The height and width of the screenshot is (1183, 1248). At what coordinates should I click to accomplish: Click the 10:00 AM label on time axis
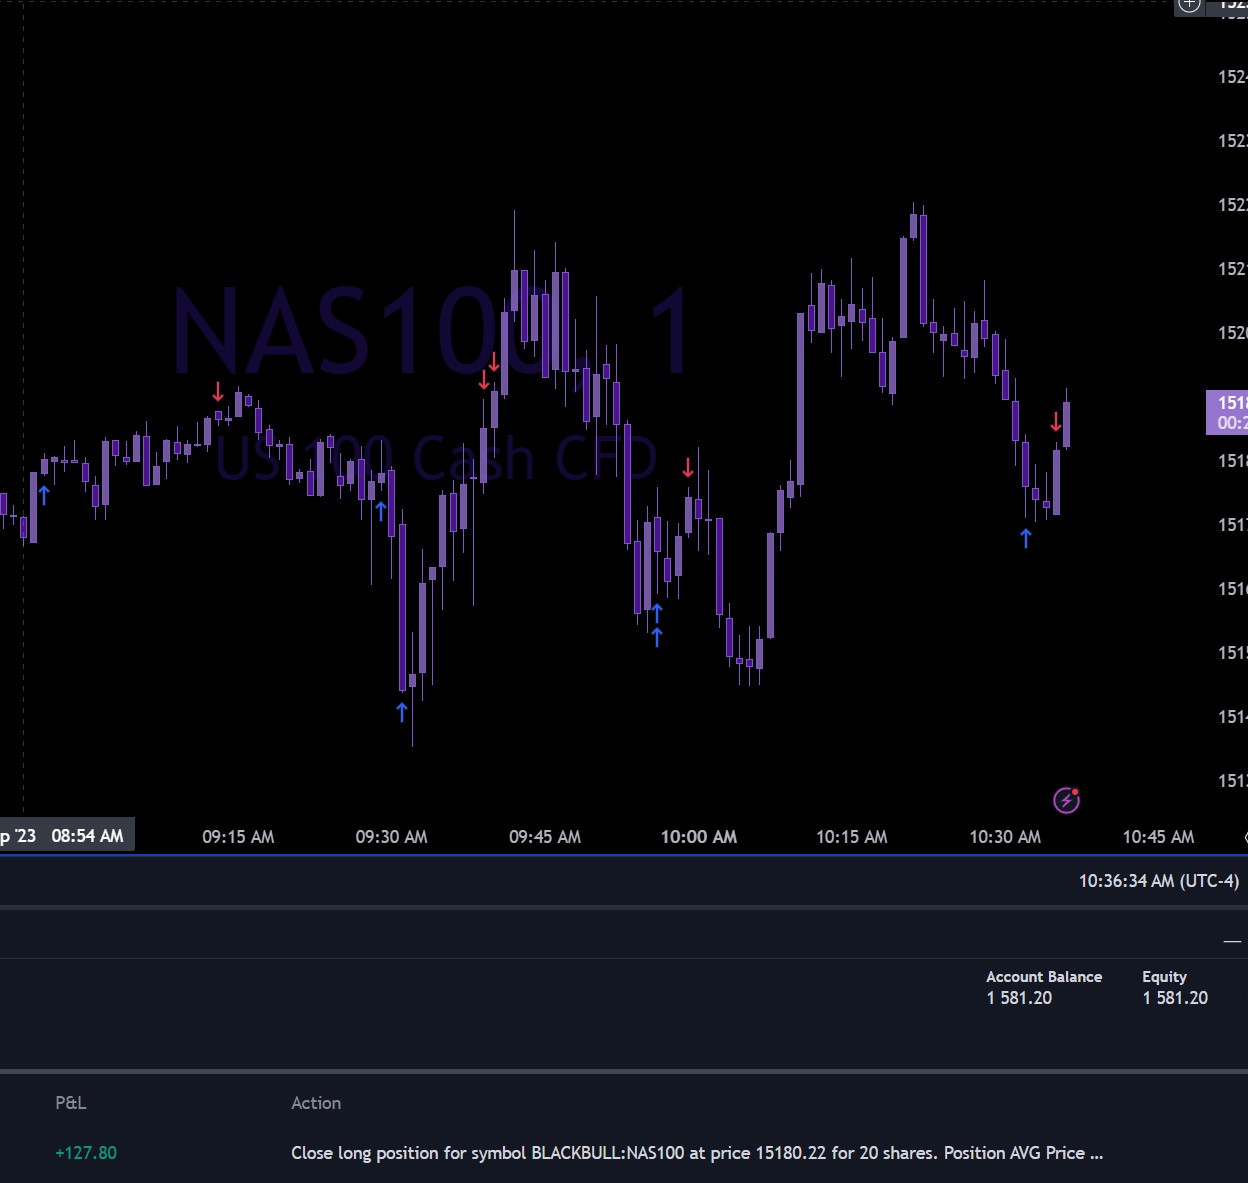point(698,837)
